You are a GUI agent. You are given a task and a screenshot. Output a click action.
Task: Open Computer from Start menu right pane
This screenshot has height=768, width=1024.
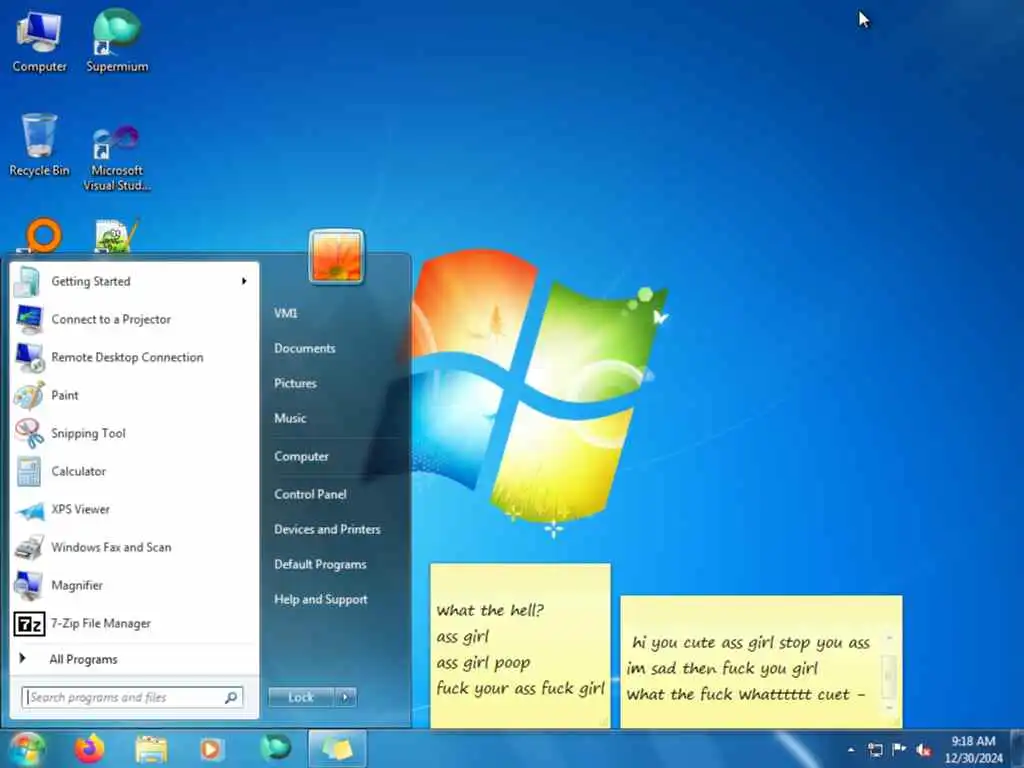click(x=301, y=456)
